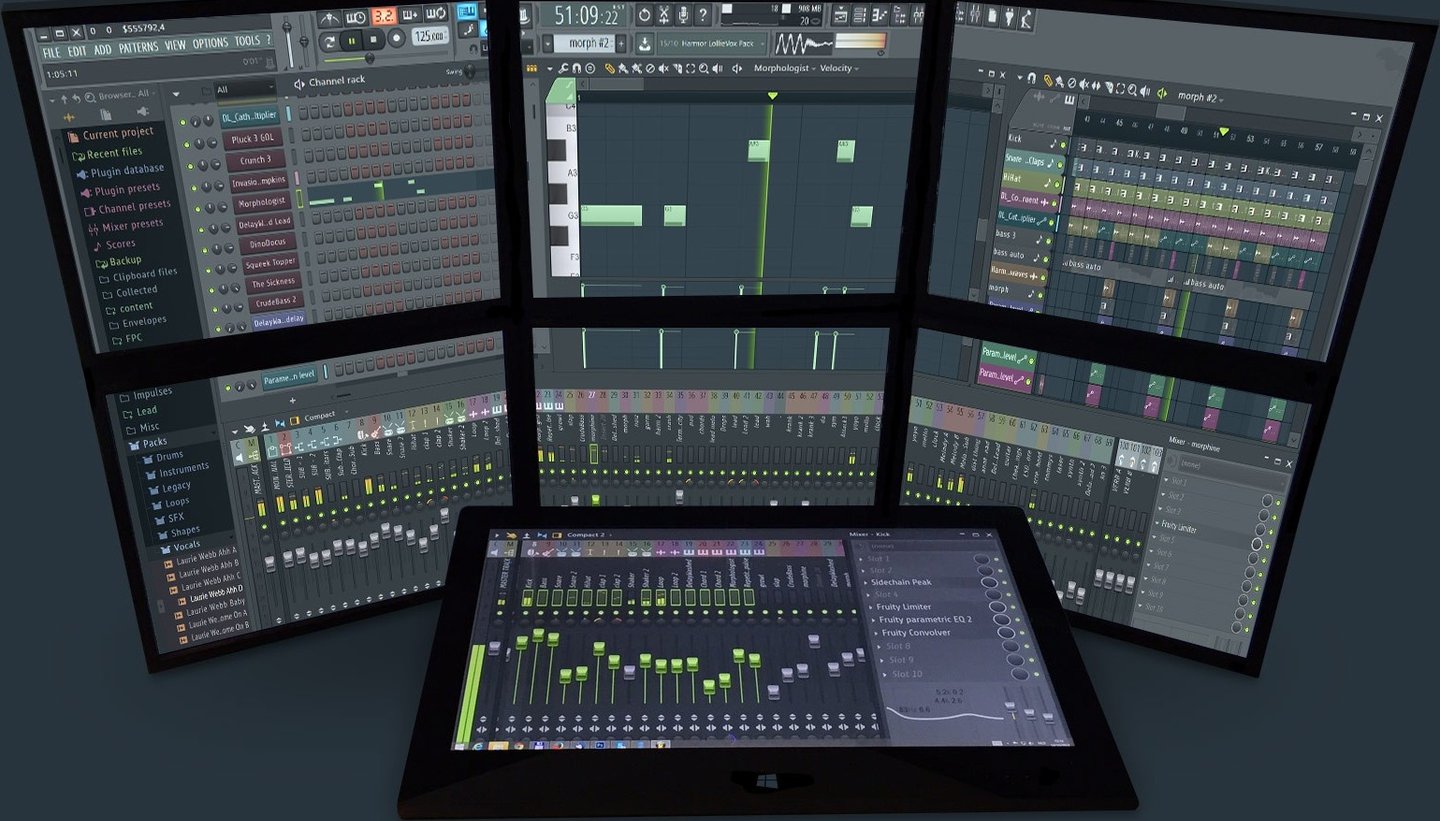Viewport: 1440px width, 821px height.
Task: Open the PATTERNS menu
Action: pos(138,47)
